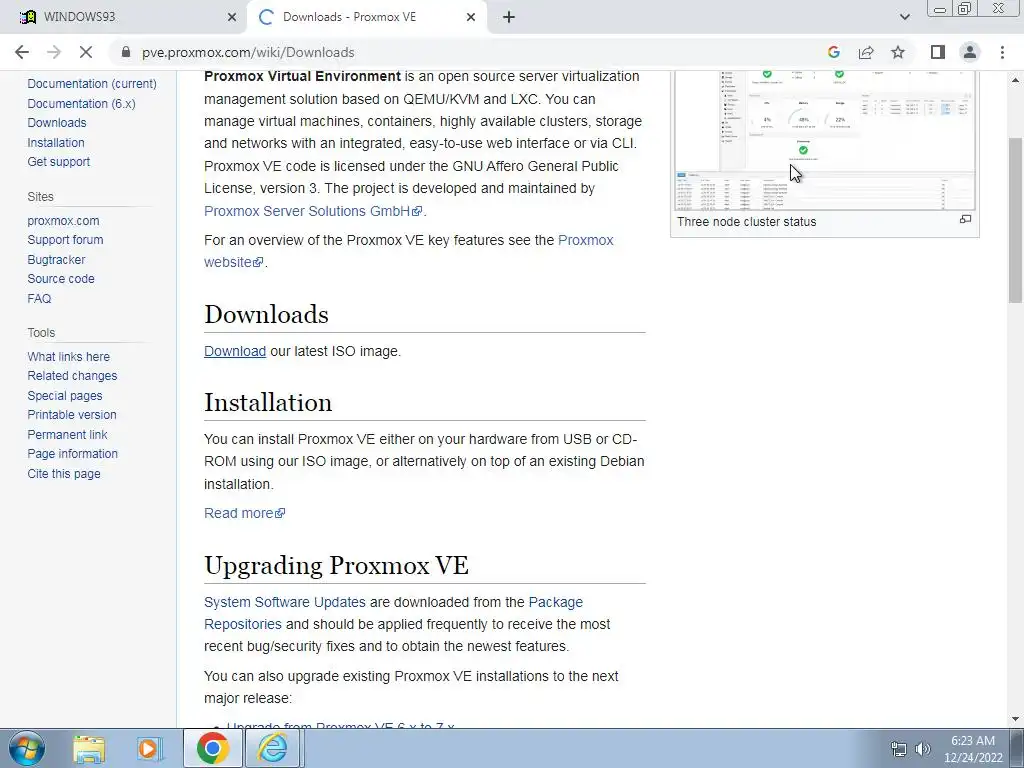The height and width of the screenshot is (768, 1024).
Task: Click scrollbar up arrow
Action: click(x=1016, y=80)
